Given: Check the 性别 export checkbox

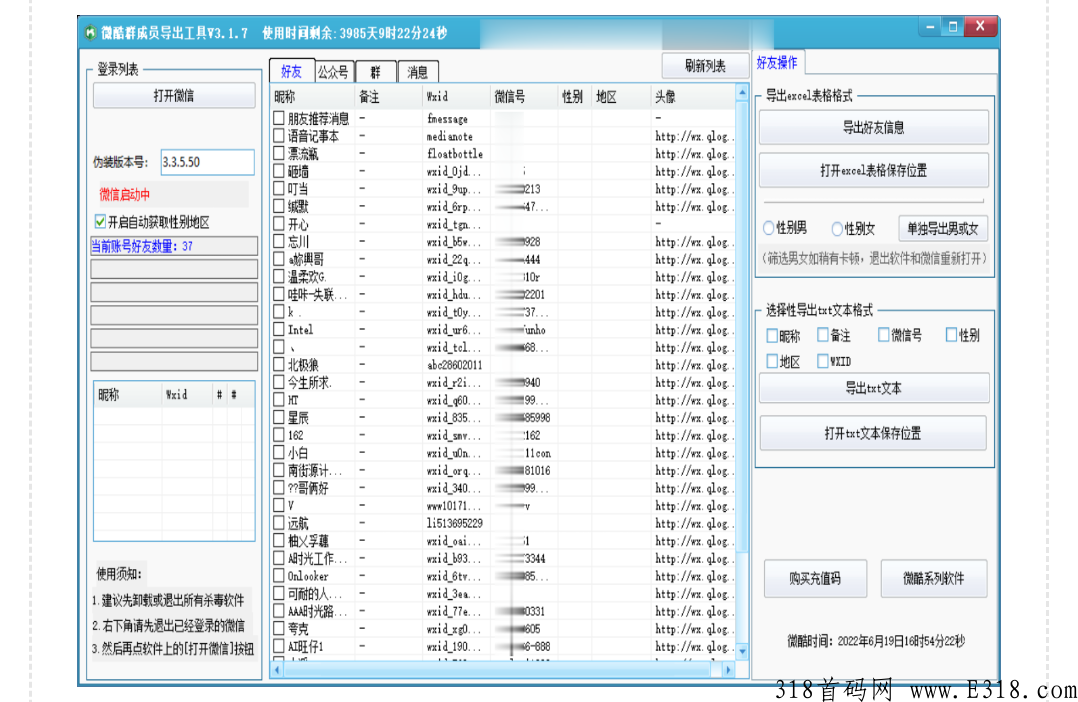Looking at the screenshot, I should [952, 335].
